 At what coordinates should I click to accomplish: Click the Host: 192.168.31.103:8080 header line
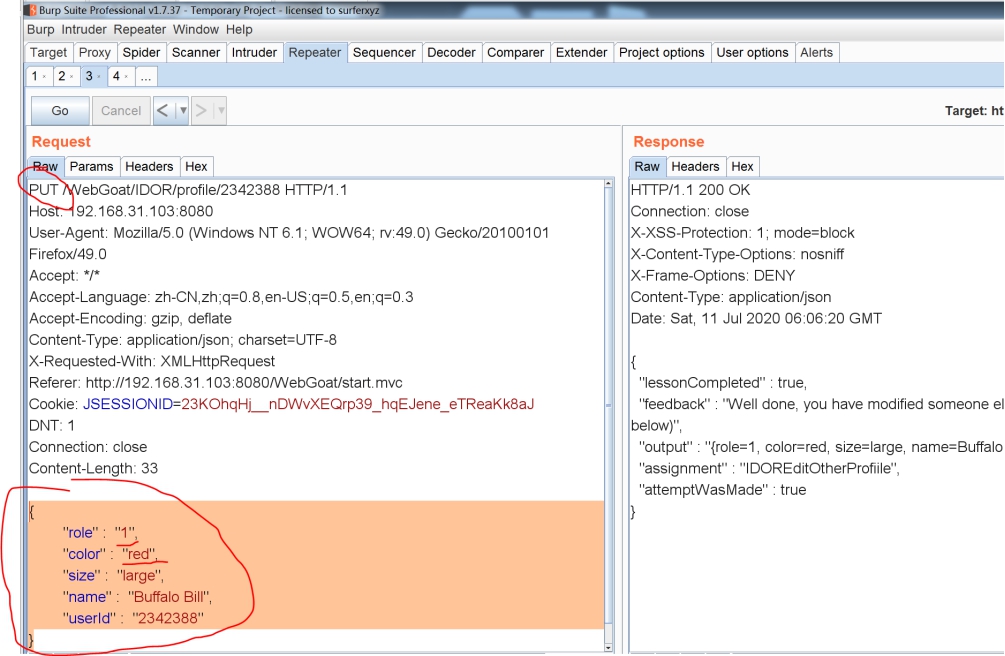121,212
